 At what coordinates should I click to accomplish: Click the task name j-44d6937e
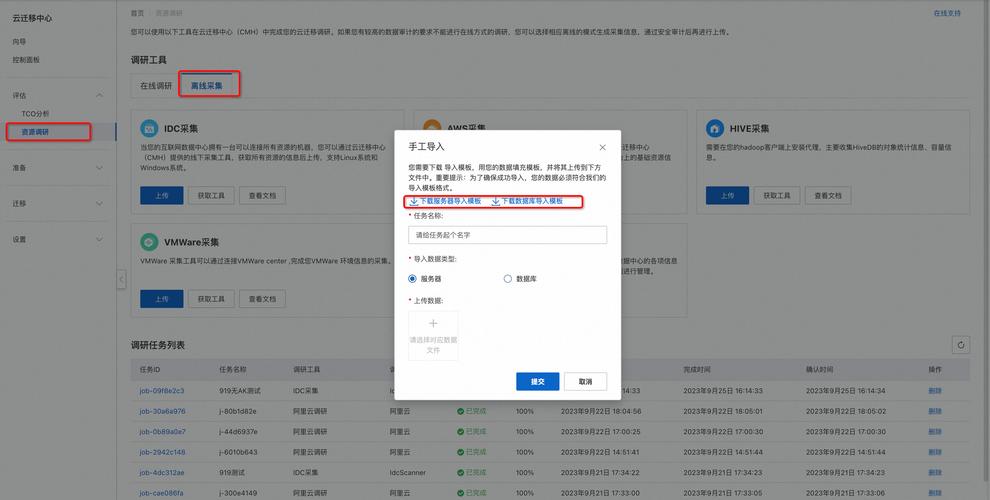[238, 432]
